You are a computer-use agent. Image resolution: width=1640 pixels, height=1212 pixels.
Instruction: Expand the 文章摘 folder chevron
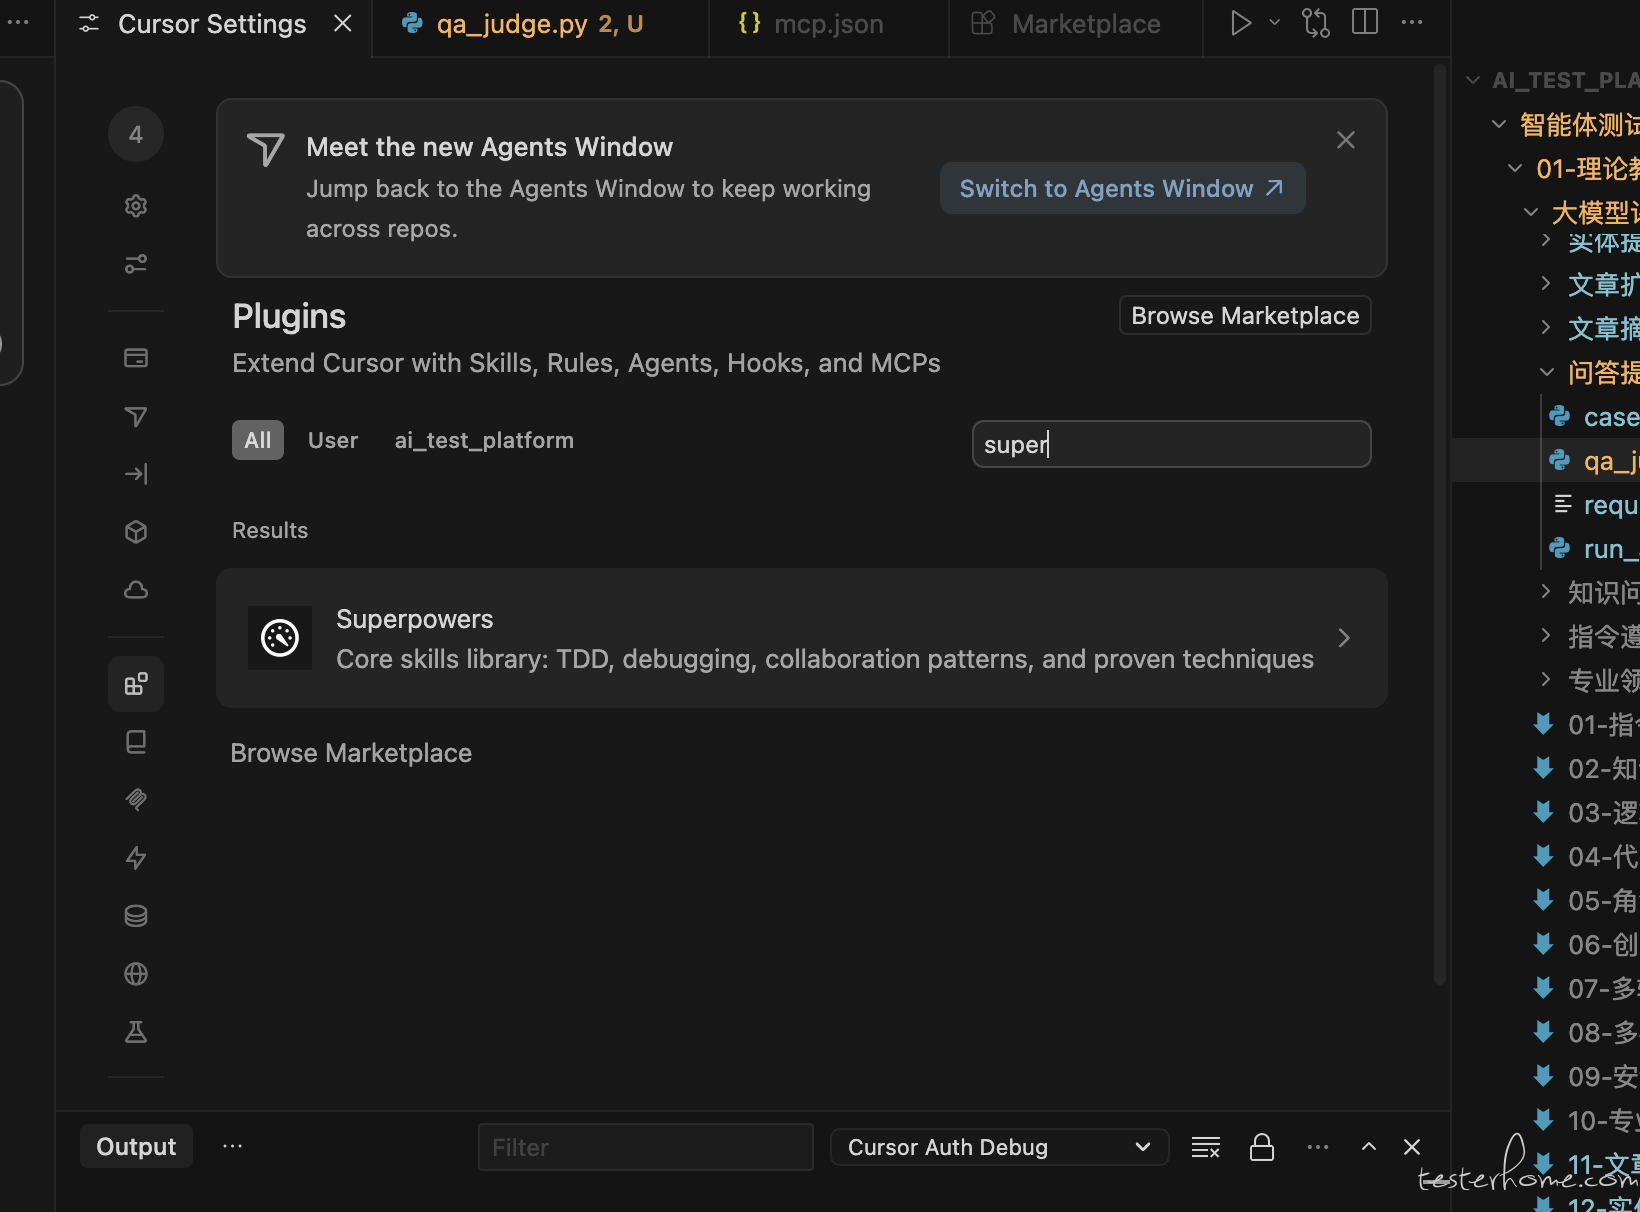[1547, 328]
